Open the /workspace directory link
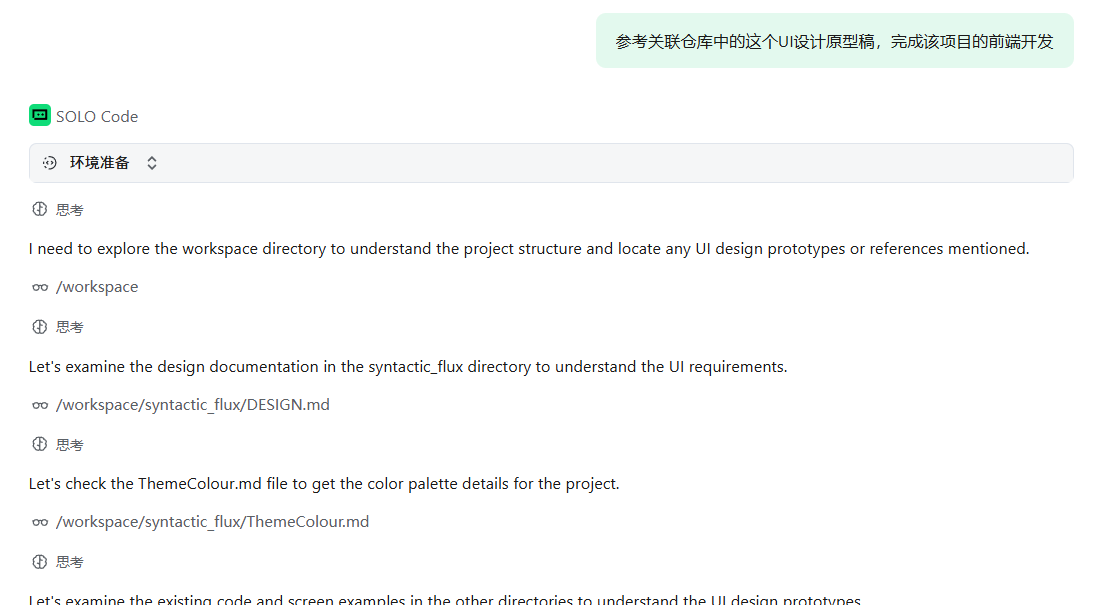The image size is (1110, 605). [x=97, y=287]
